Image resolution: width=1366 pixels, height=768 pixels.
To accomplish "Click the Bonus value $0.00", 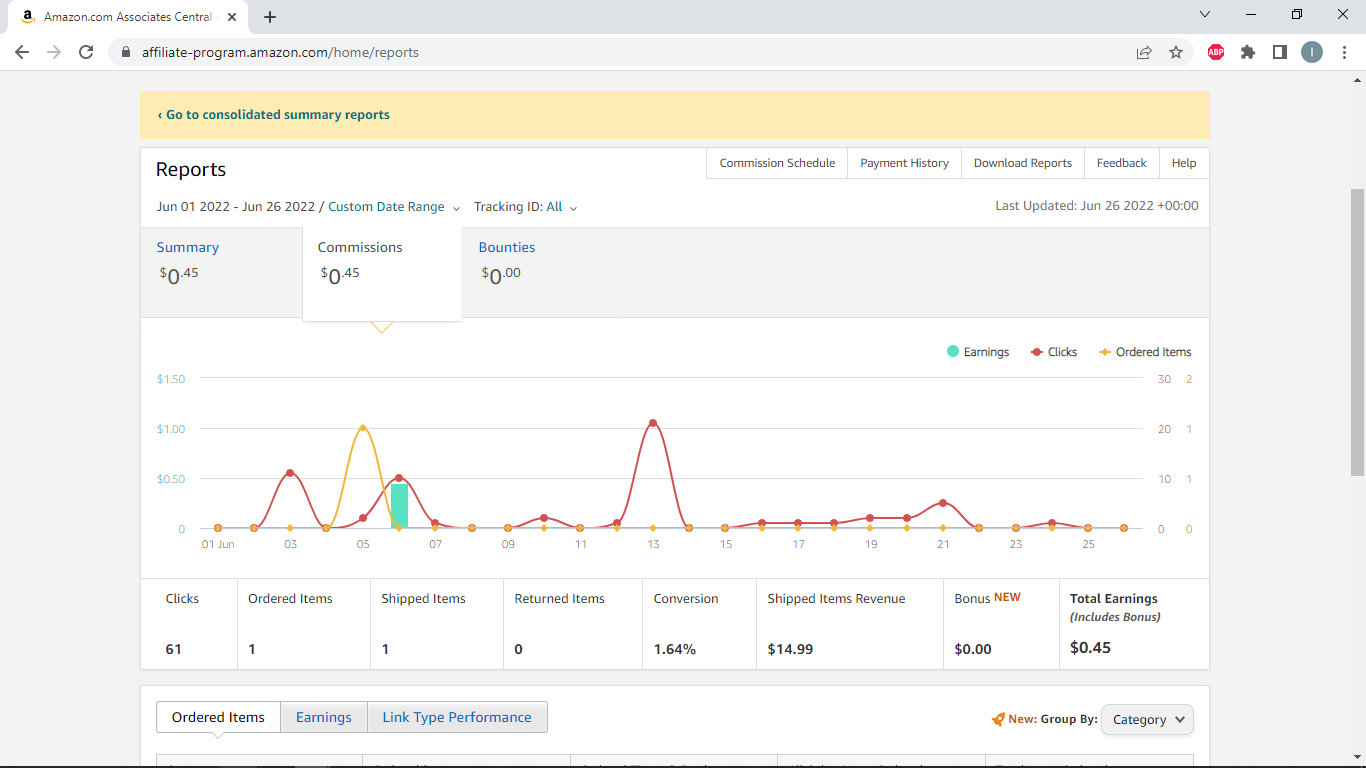I will (x=973, y=649).
